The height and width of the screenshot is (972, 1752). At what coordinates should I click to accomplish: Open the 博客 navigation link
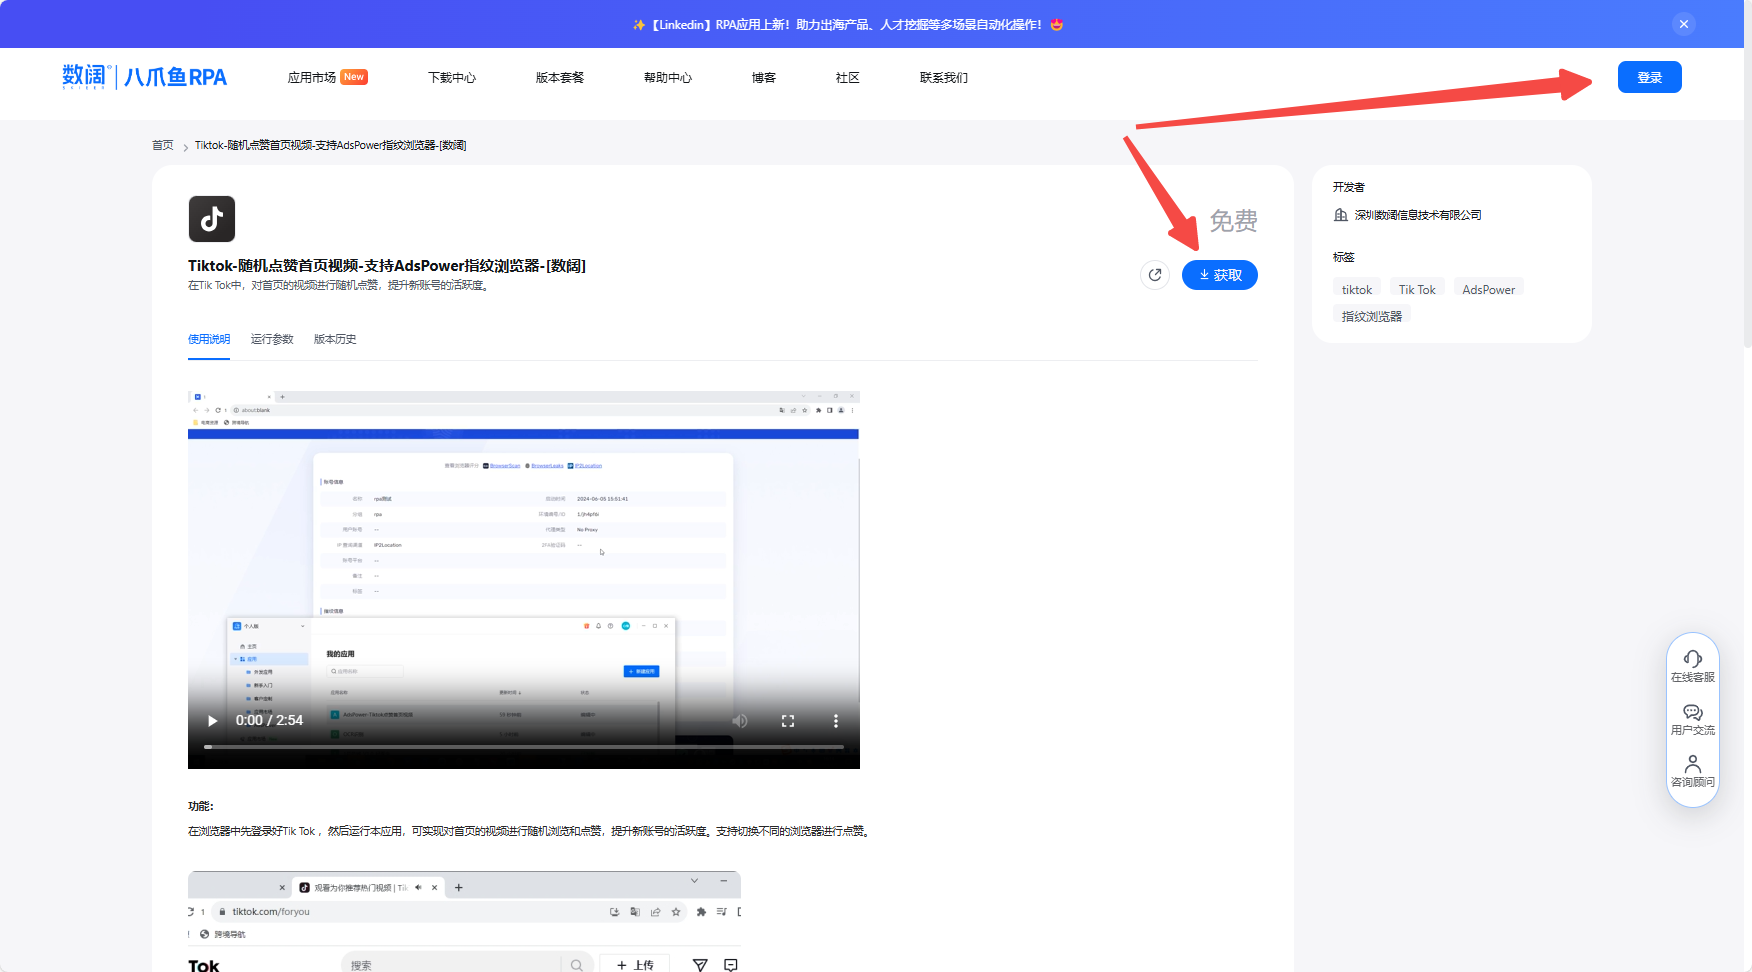[764, 77]
